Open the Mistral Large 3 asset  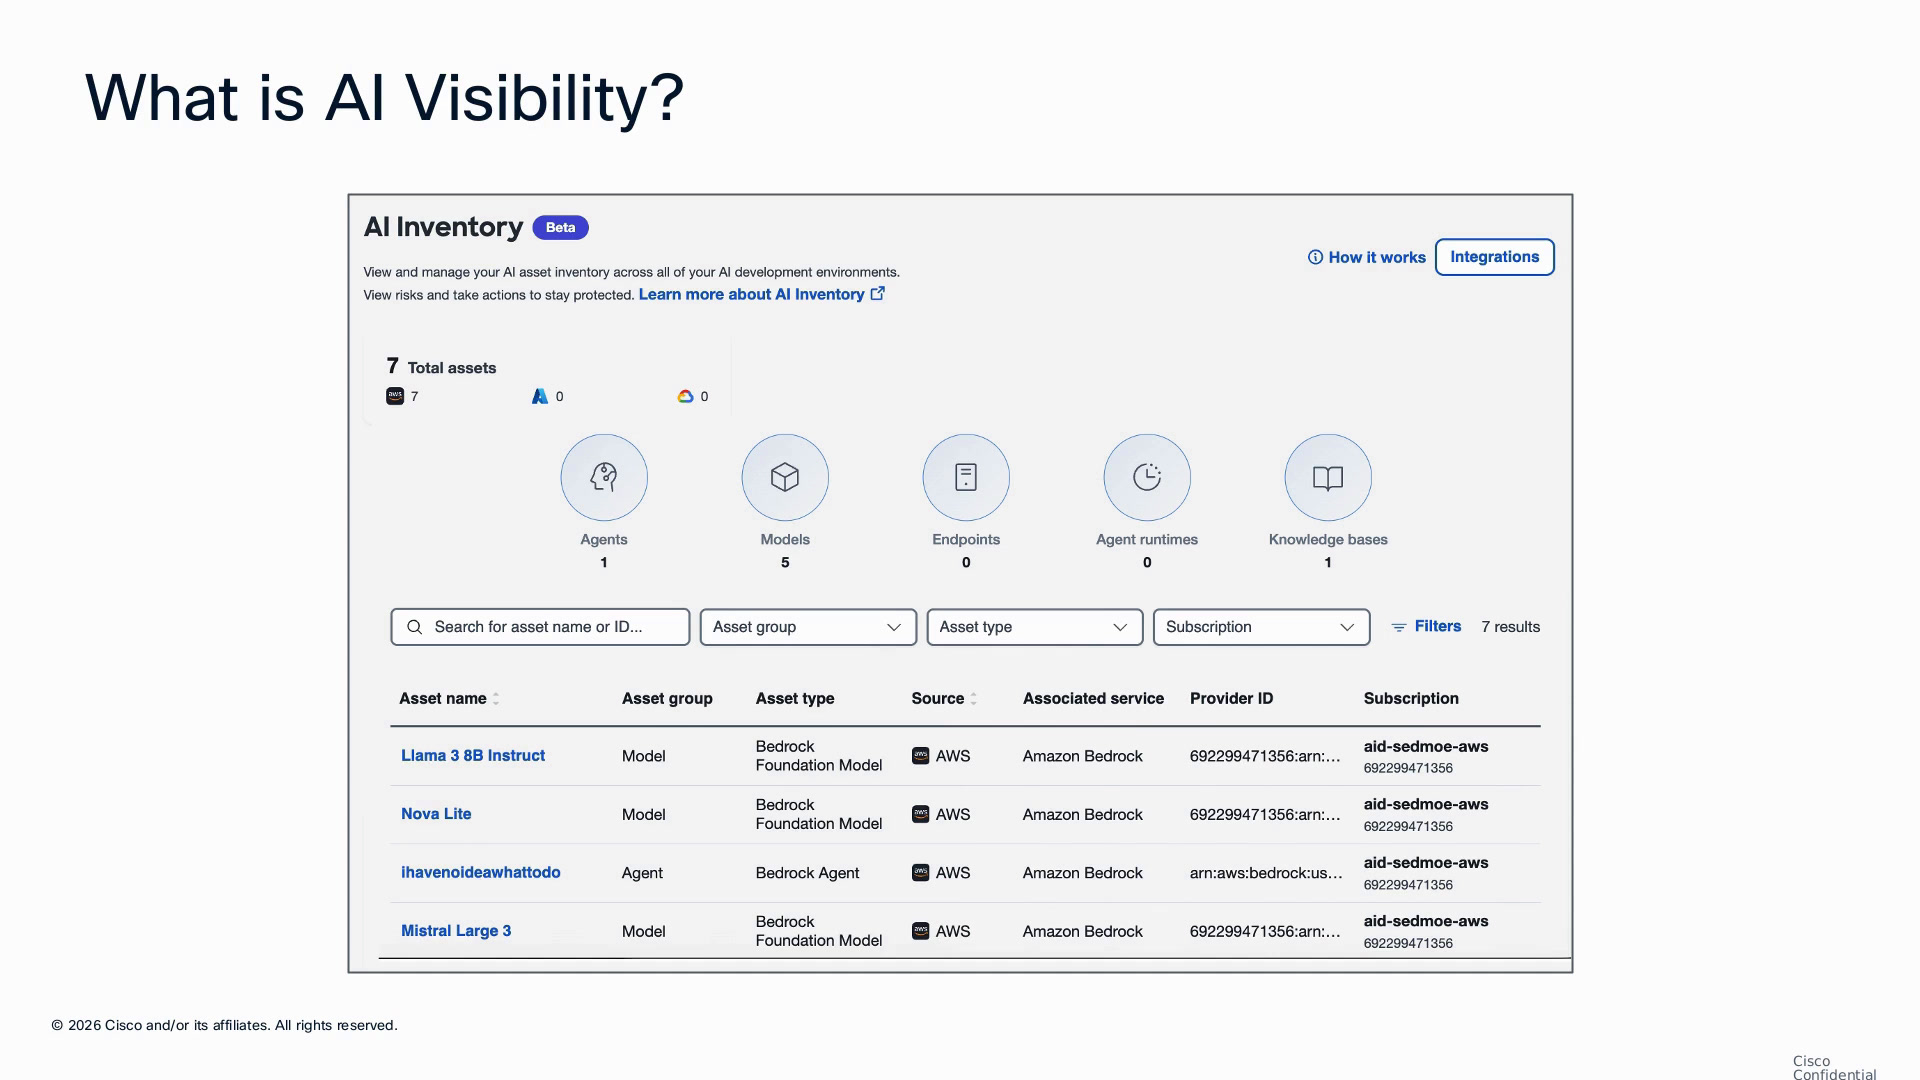(x=456, y=931)
